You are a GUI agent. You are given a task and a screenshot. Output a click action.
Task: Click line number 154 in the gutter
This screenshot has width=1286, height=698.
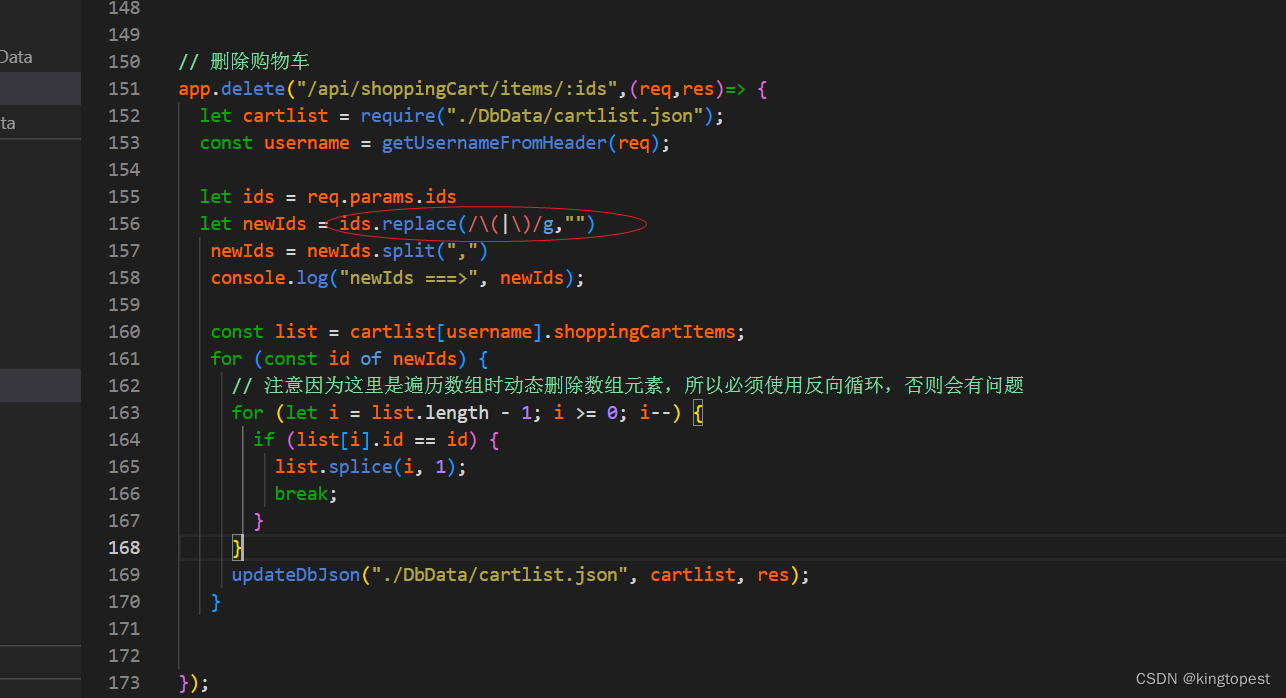tap(124, 170)
